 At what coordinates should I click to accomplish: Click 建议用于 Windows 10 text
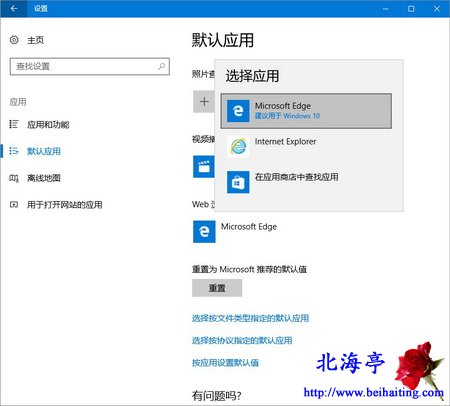[x=287, y=116]
